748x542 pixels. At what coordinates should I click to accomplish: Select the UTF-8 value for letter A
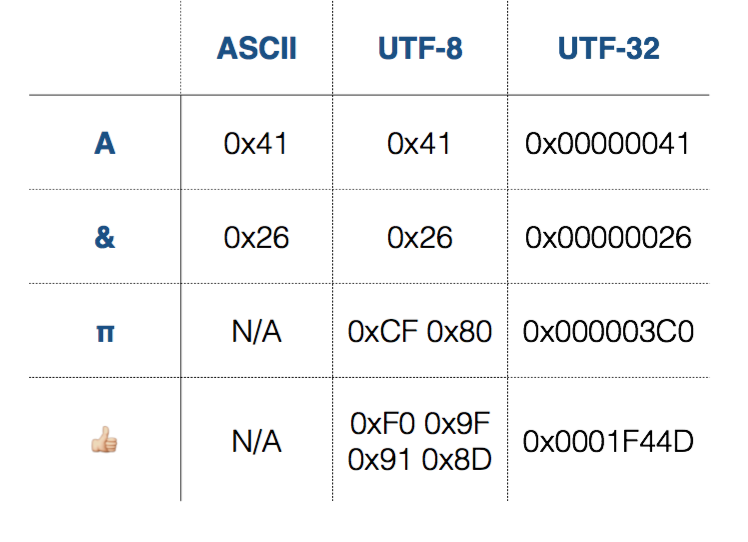[x=420, y=144]
